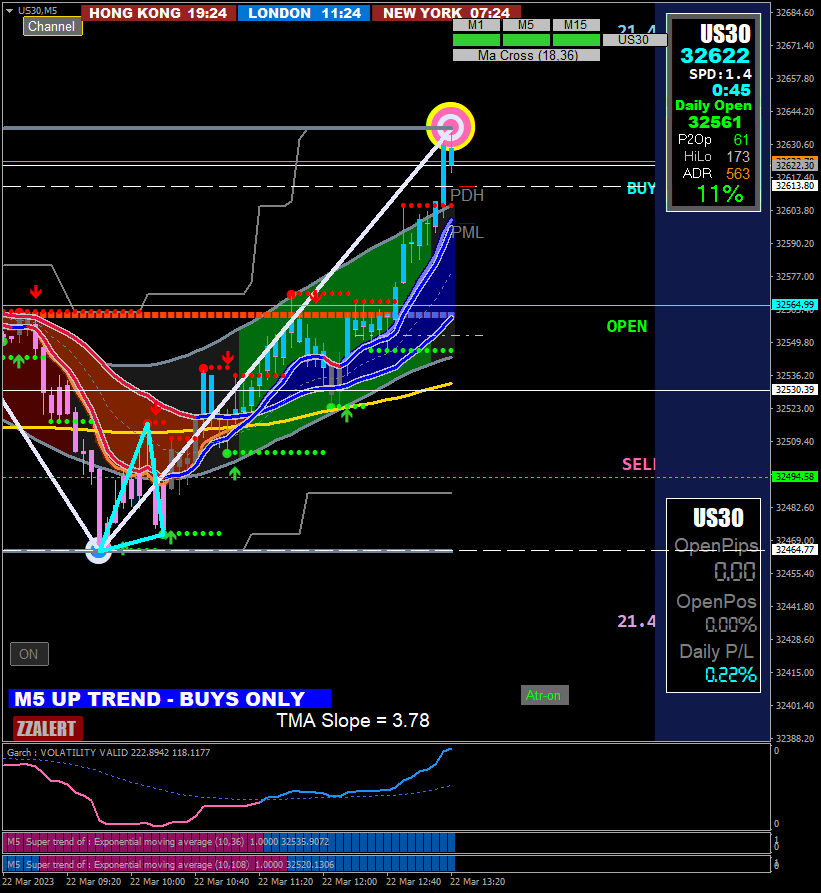Click the yellow-pink target circle at chart high
The image size is (821, 893).
450,126
